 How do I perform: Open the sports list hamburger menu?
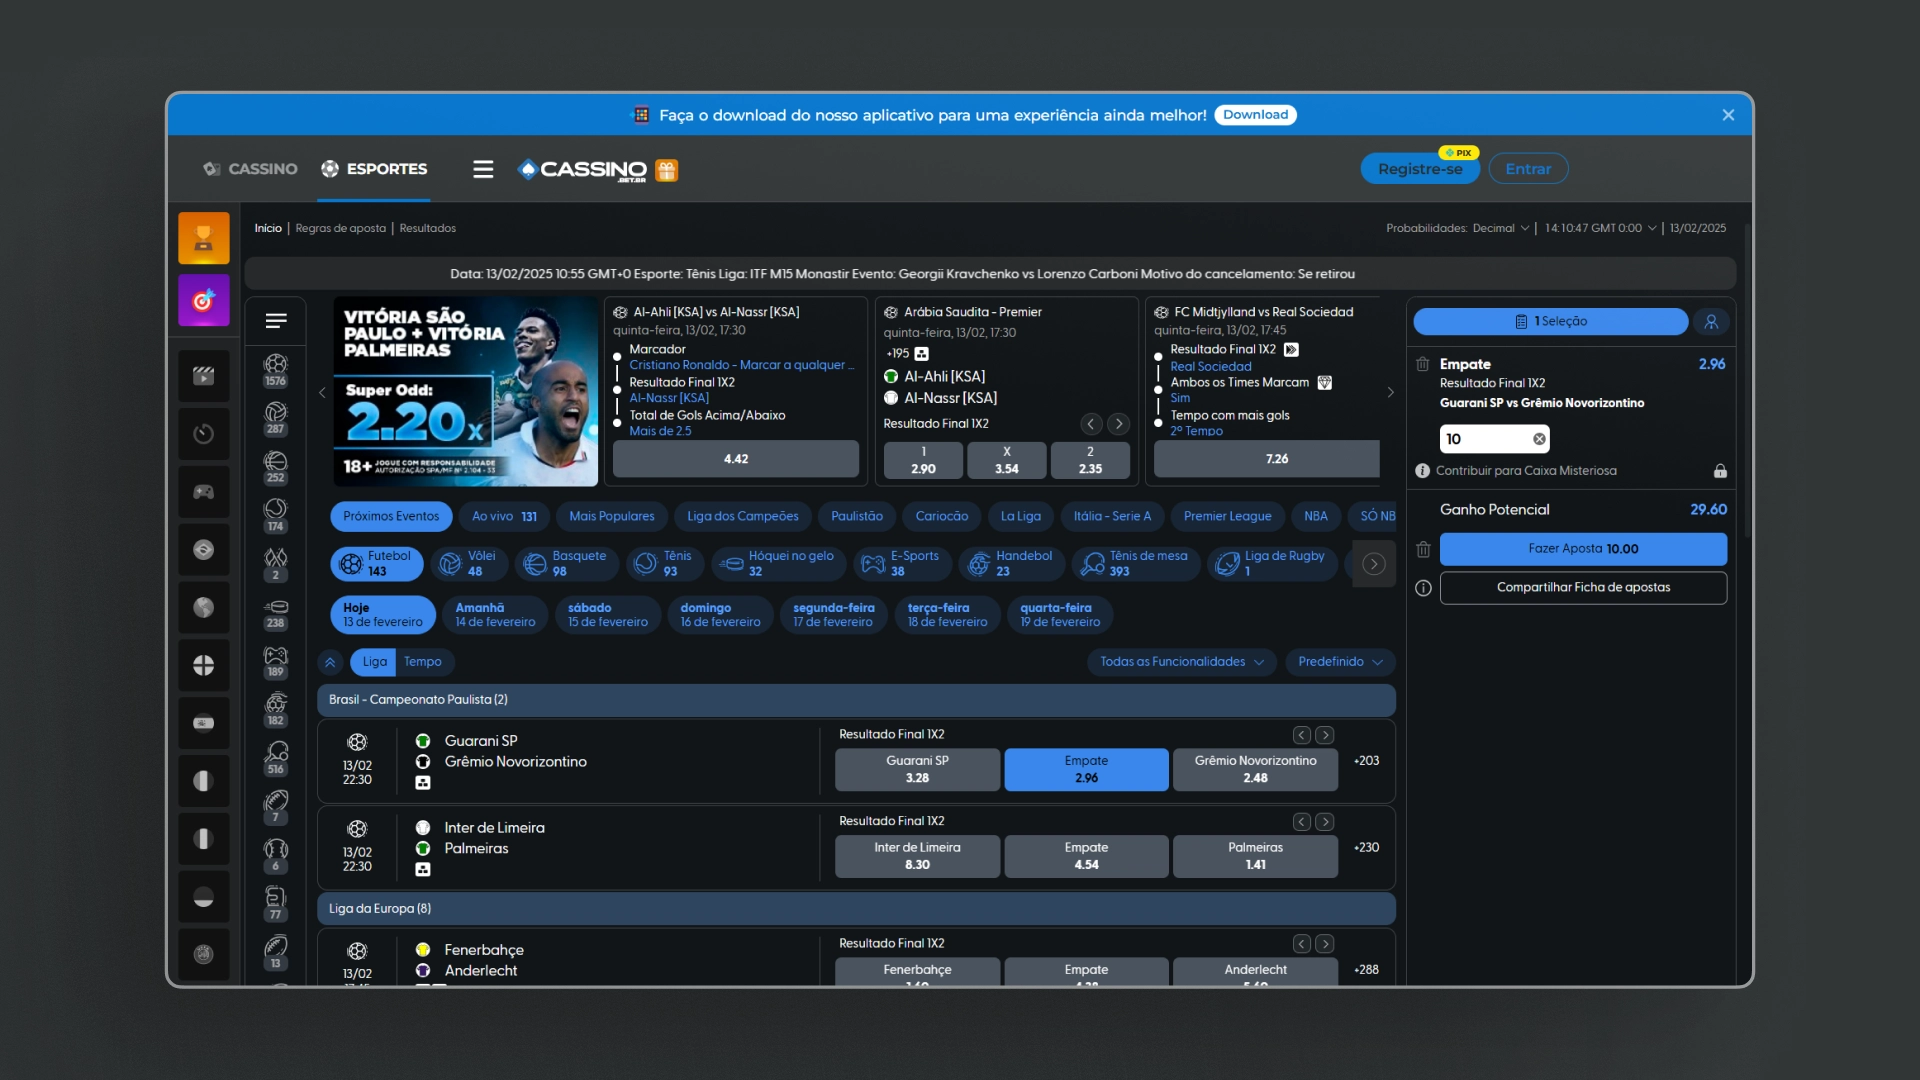276,321
